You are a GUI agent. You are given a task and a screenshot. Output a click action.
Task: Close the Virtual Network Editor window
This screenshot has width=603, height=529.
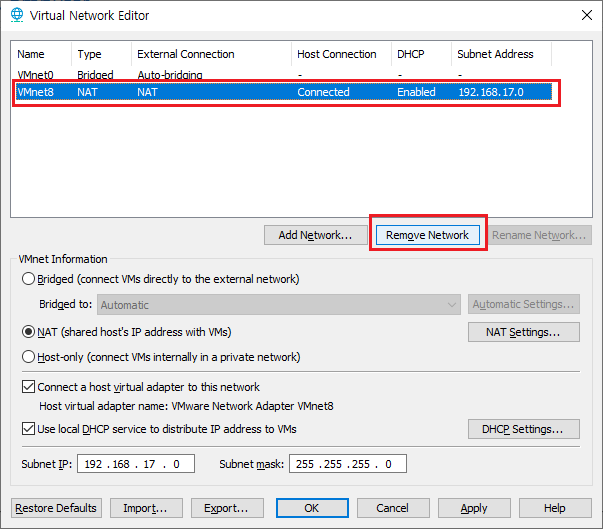[586, 15]
